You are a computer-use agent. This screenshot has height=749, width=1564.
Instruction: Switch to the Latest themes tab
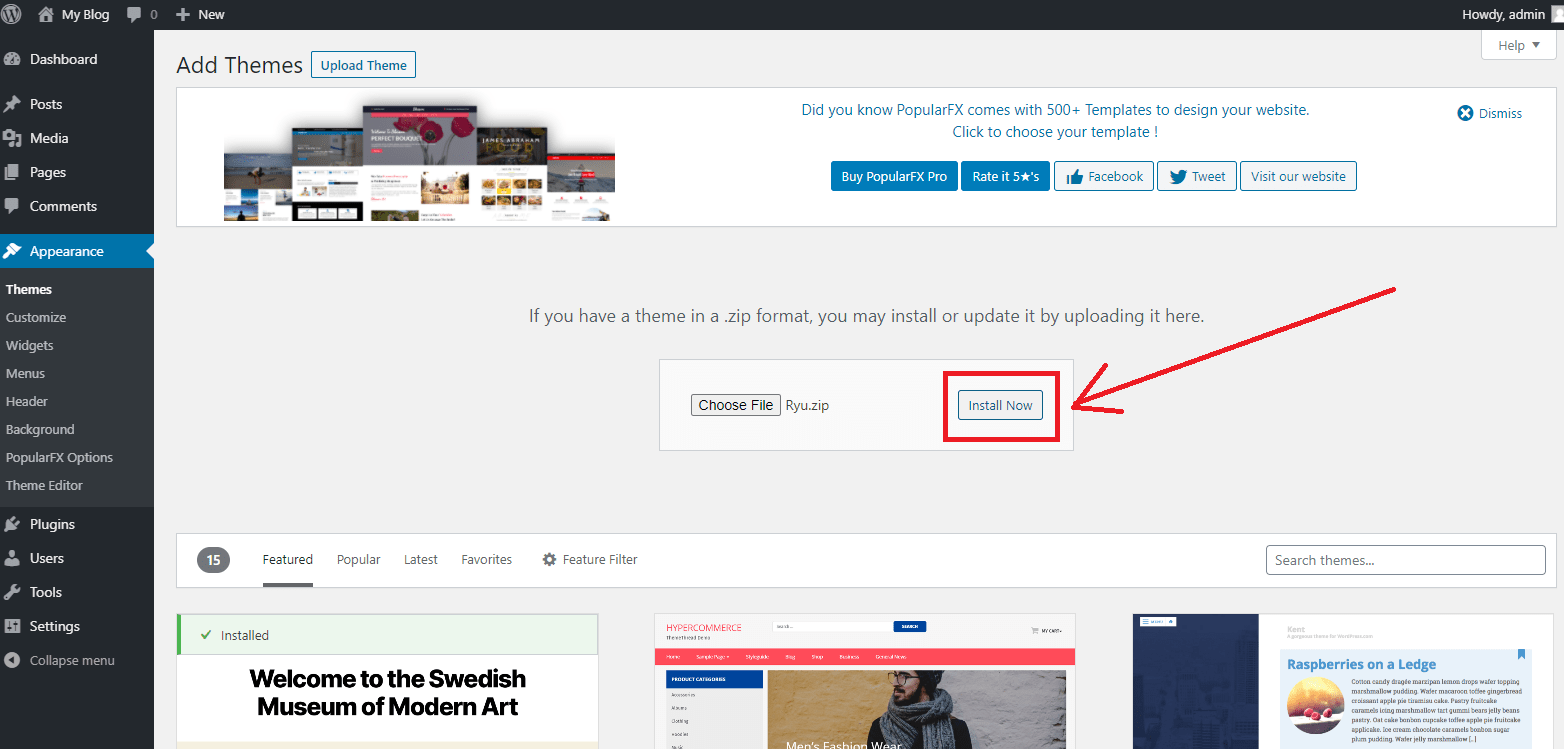[x=420, y=560]
